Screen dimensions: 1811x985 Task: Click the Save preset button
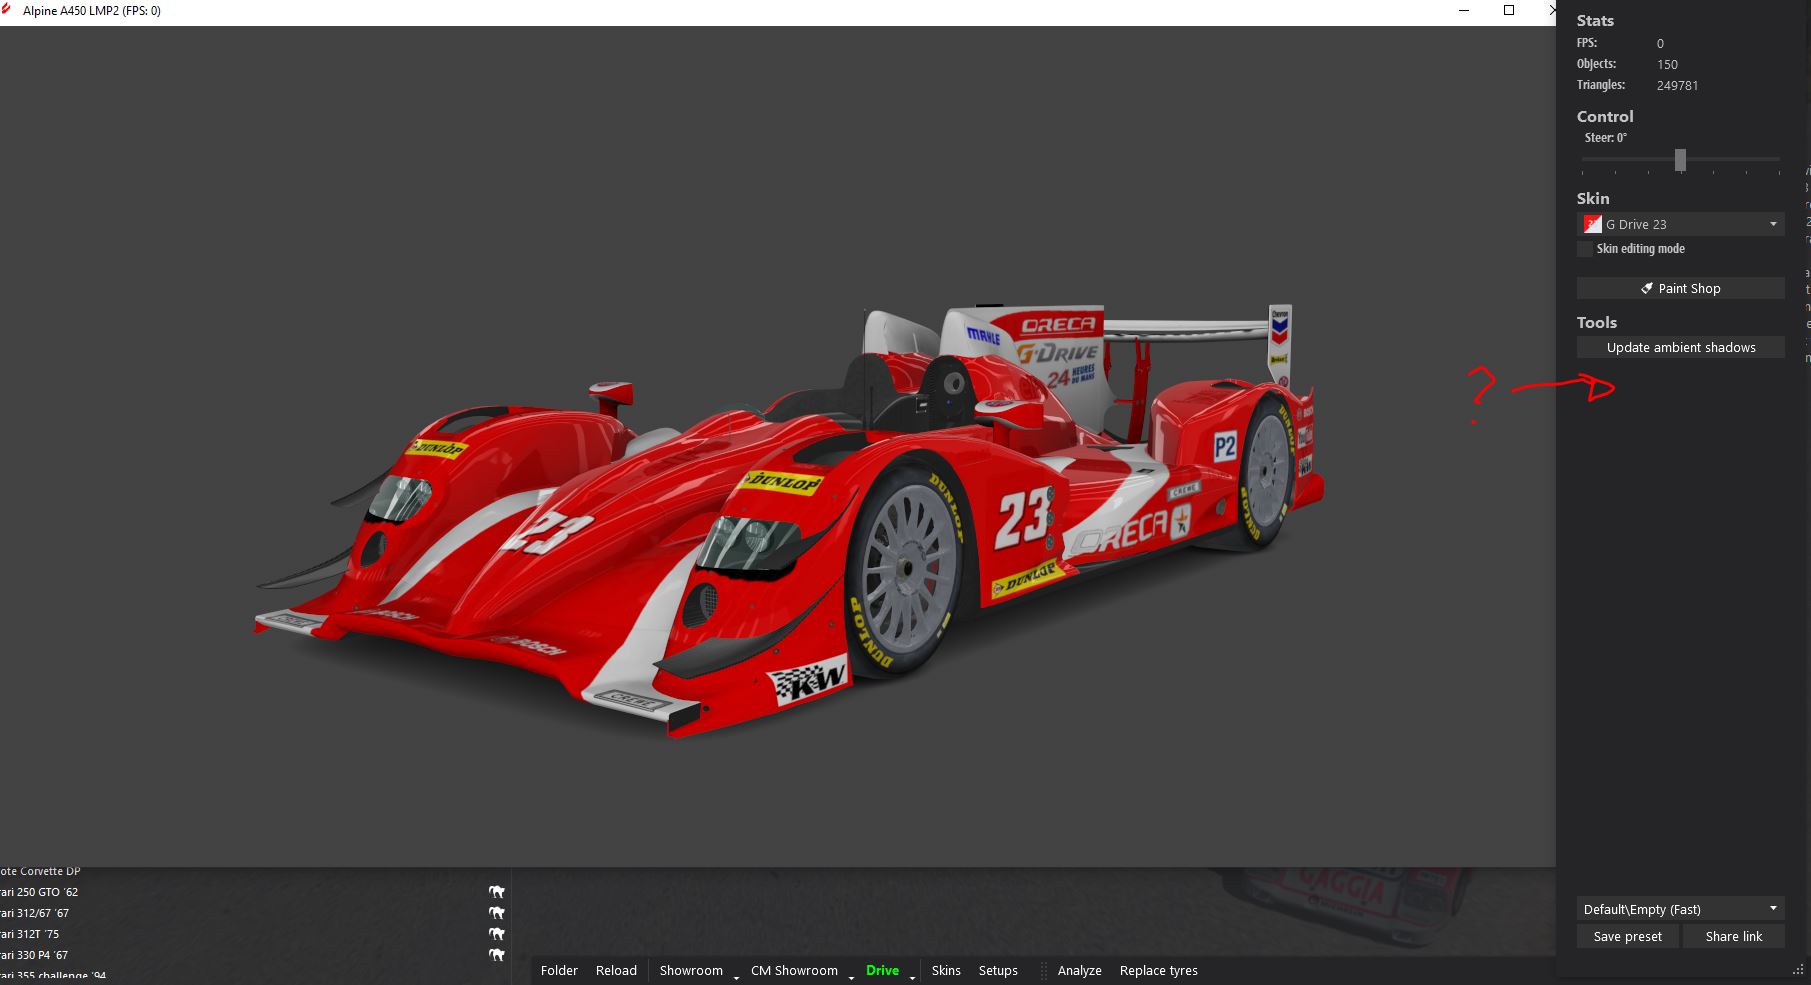[1627, 936]
